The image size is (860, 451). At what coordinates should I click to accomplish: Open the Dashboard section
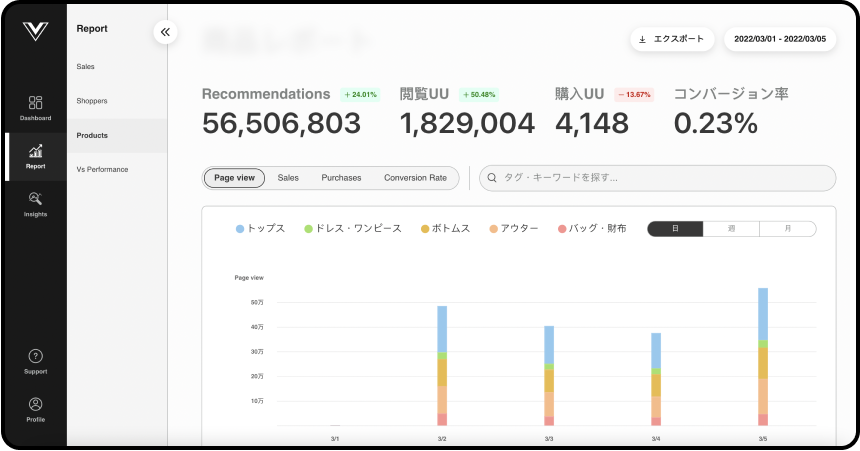36,108
